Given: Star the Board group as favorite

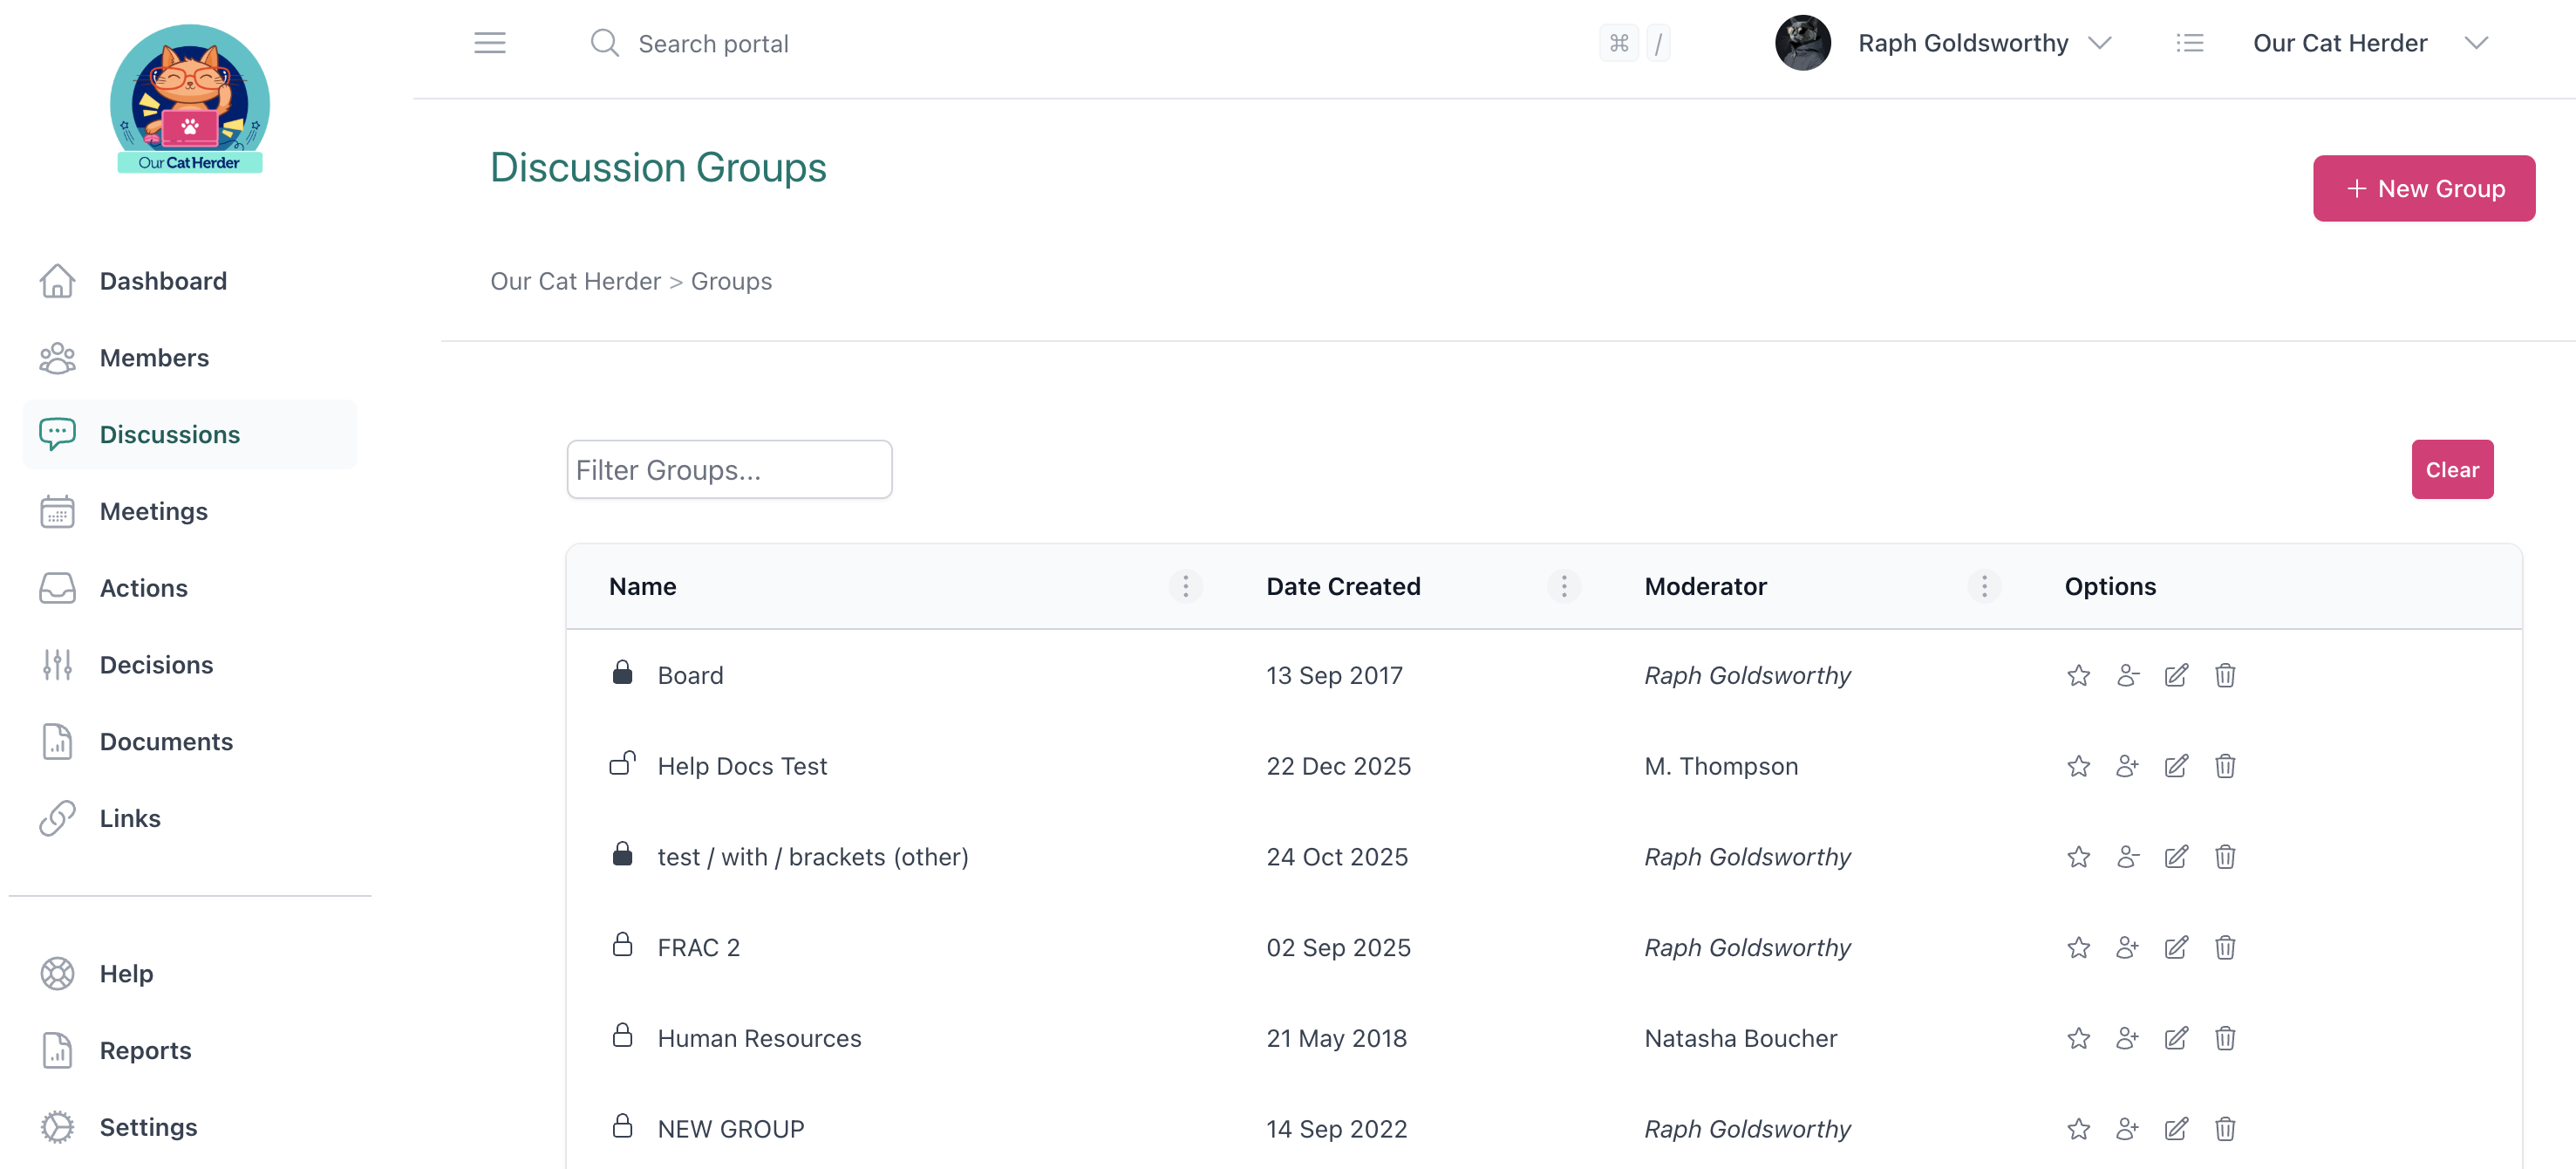Looking at the screenshot, I should coord(2078,675).
